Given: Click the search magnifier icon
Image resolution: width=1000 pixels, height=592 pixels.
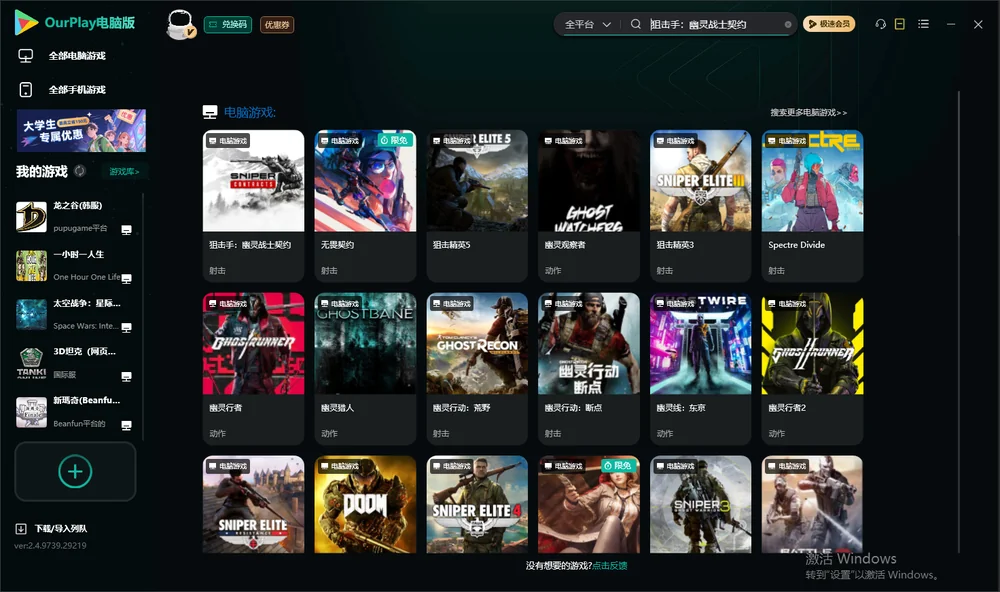Looking at the screenshot, I should (635, 24).
